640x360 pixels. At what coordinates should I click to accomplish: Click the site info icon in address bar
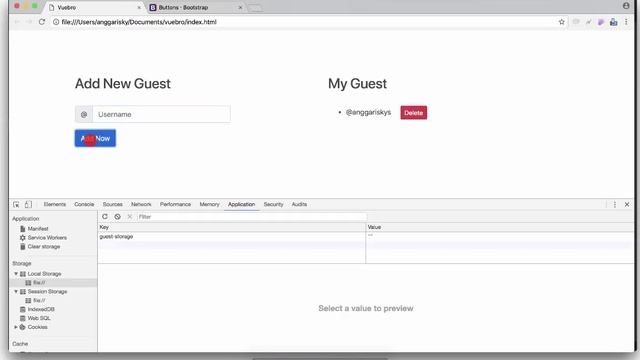[56, 22]
